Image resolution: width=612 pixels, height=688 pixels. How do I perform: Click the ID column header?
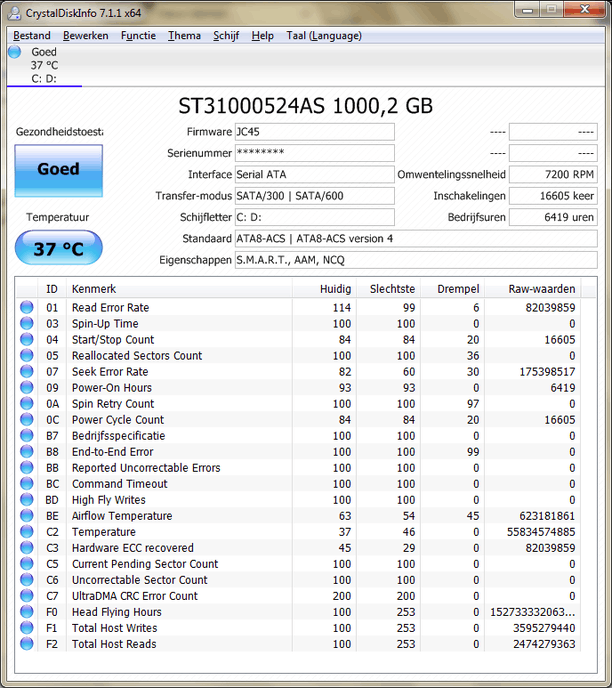pyautogui.click(x=52, y=289)
